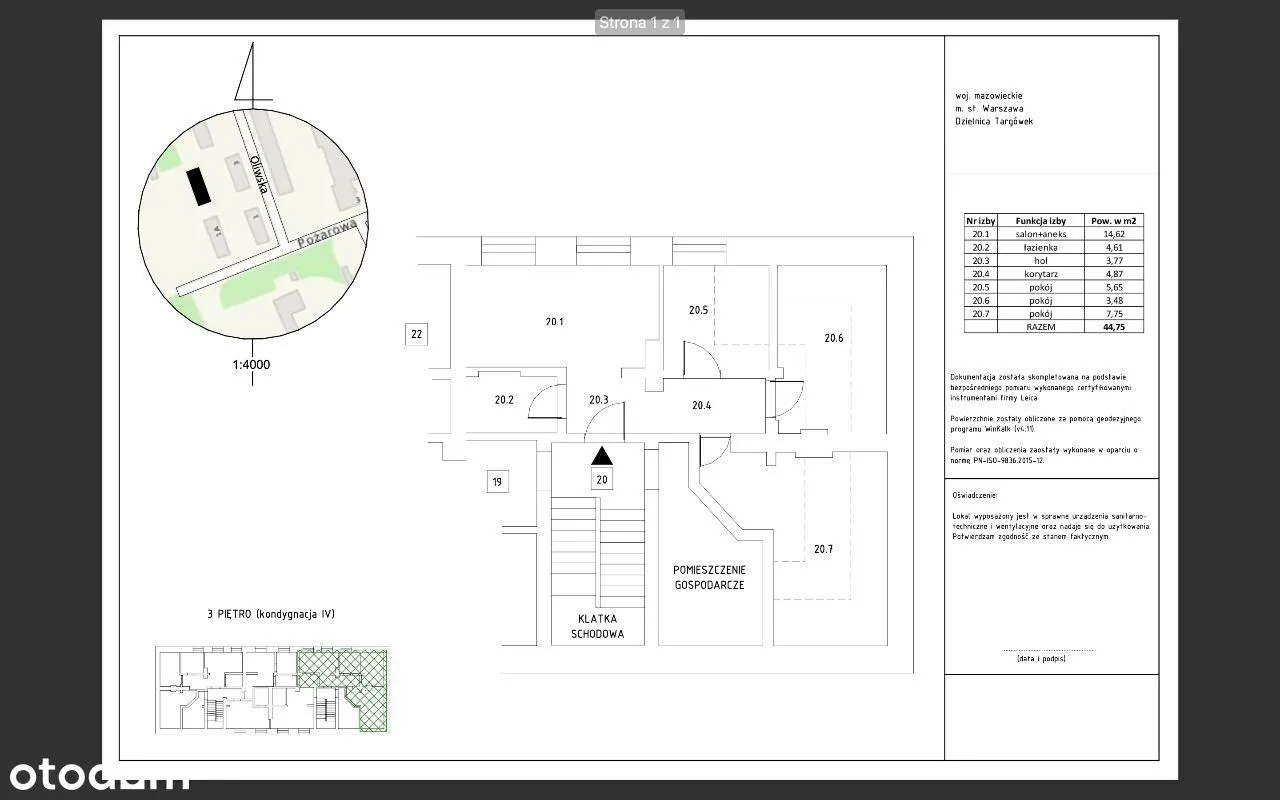The height and width of the screenshot is (800, 1280).
Task: Select 'm. st. Warszawa' text
Action: [x=989, y=109]
